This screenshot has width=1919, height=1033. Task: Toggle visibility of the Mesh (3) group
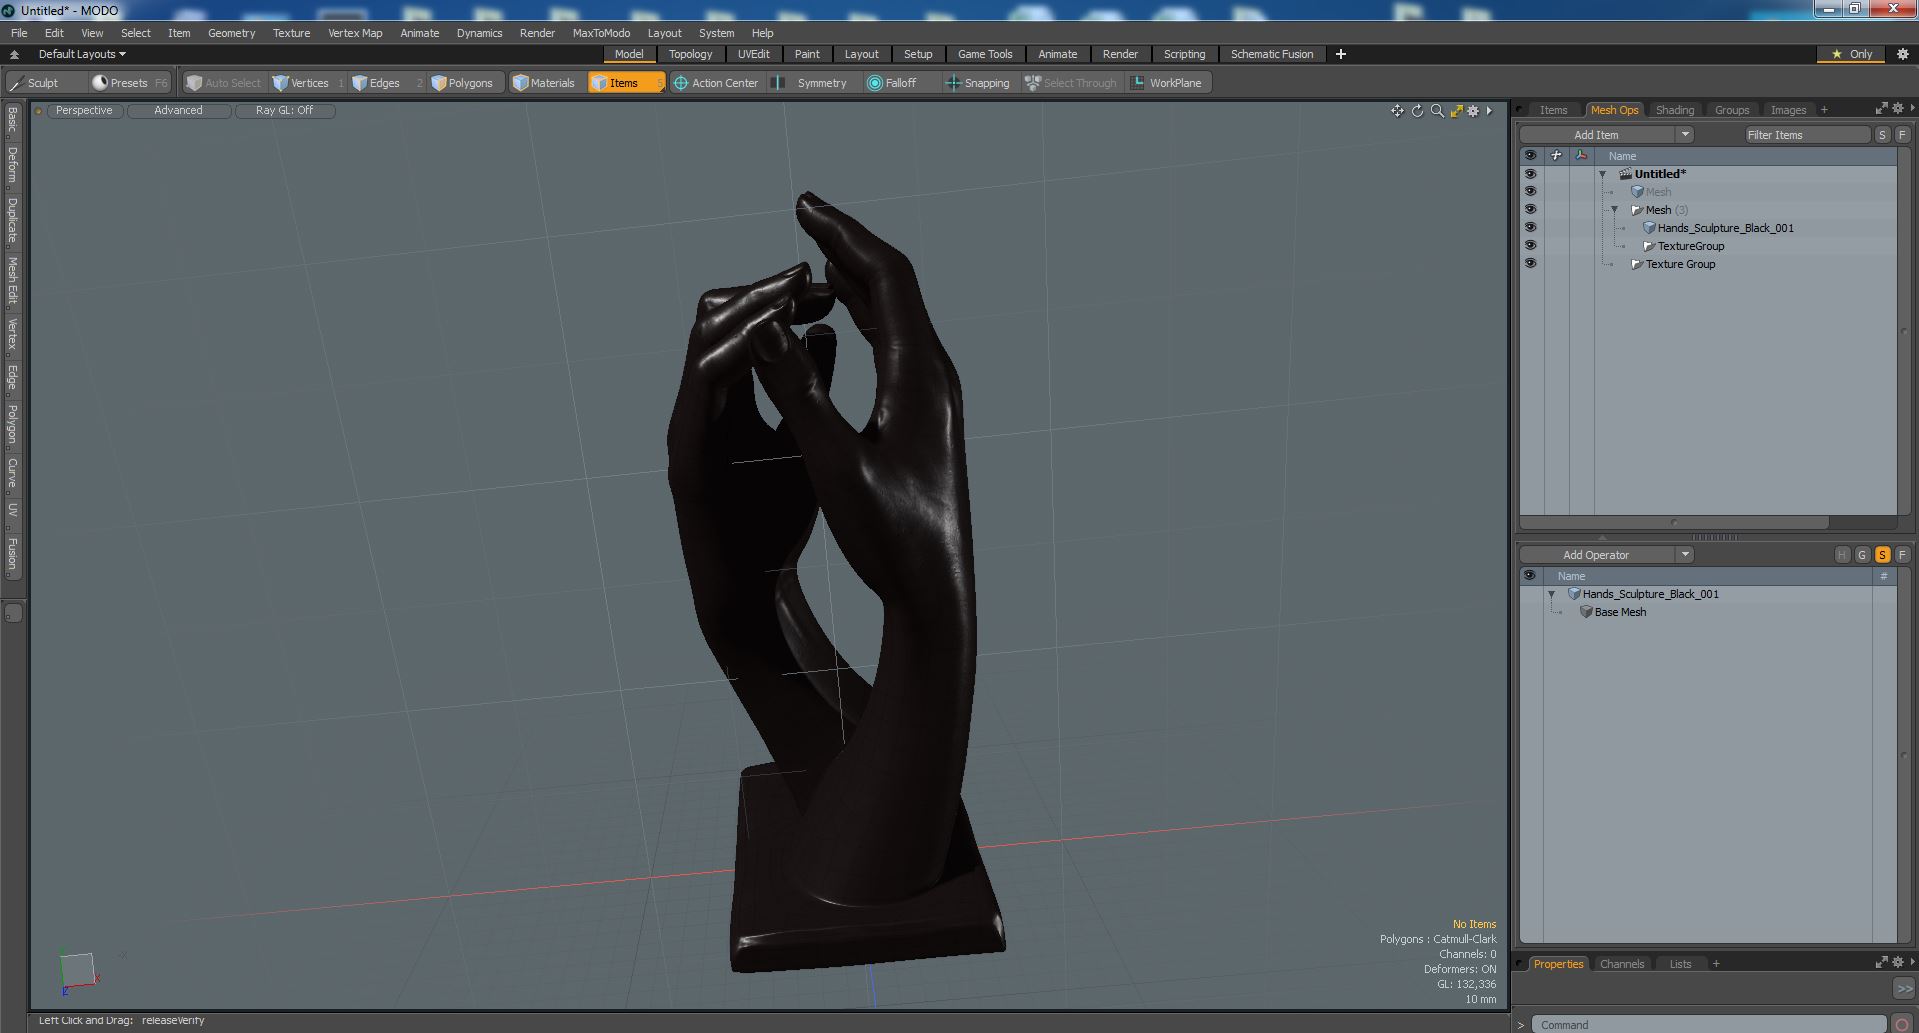(x=1530, y=210)
